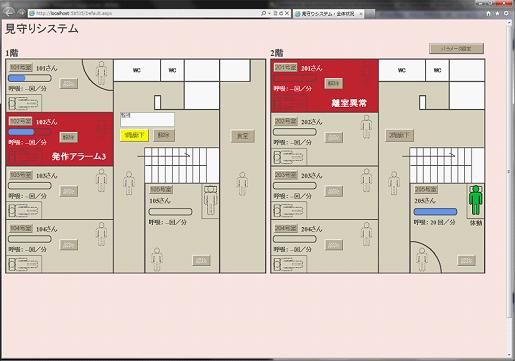Open a new browser tab

pos(369,14)
